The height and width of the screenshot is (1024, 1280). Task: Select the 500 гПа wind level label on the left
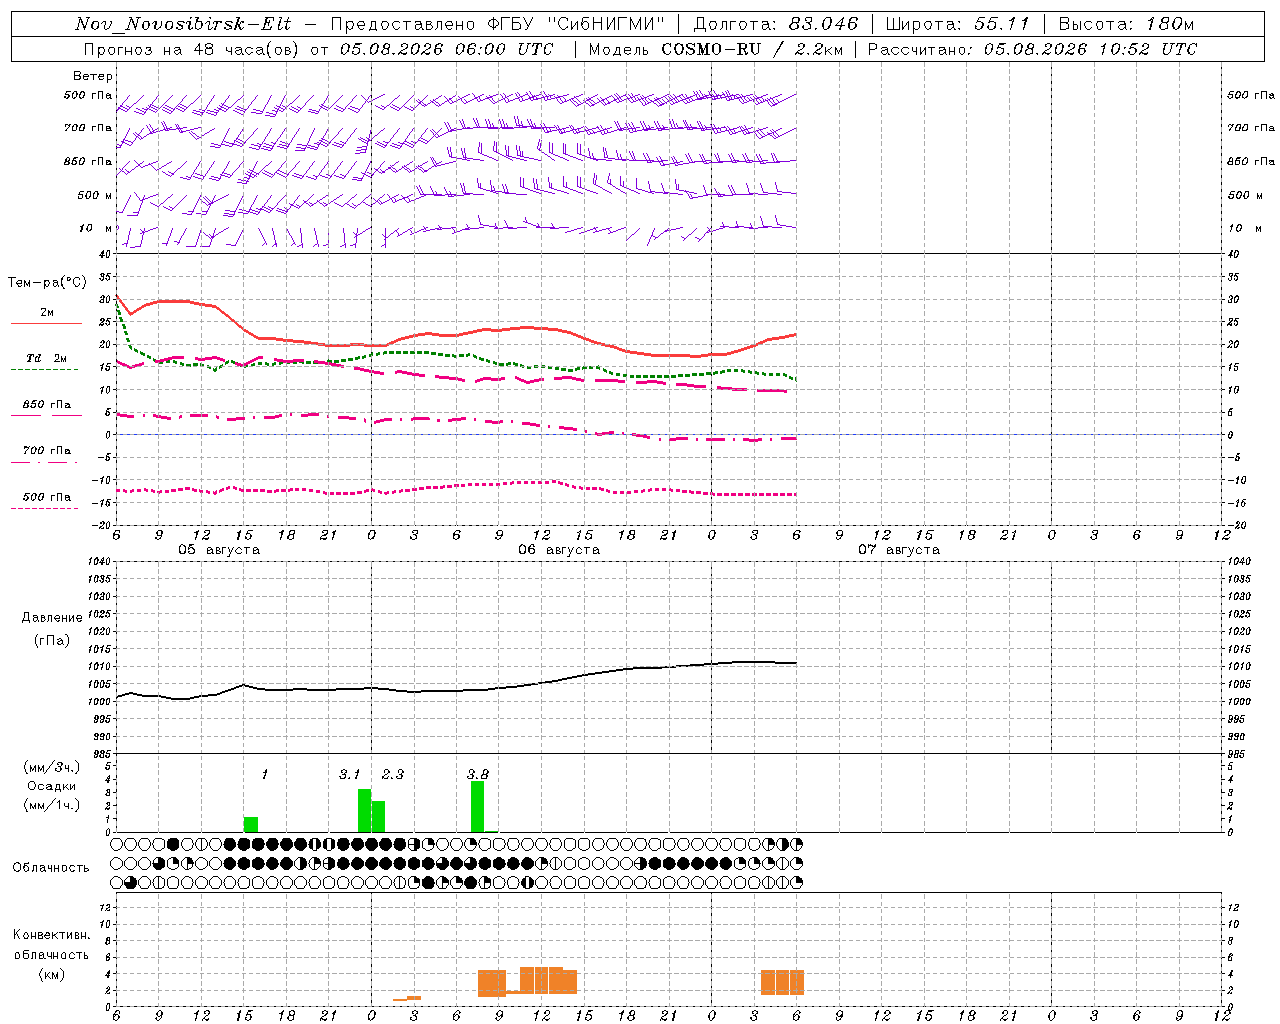click(x=88, y=95)
